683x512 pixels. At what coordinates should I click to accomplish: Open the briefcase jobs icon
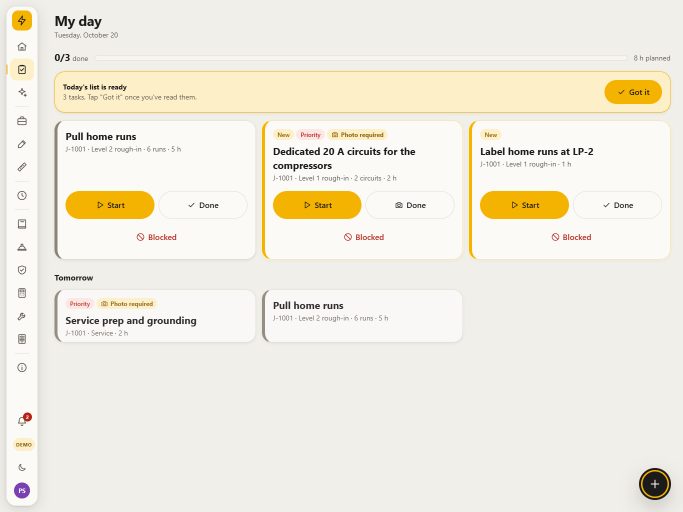point(22,121)
